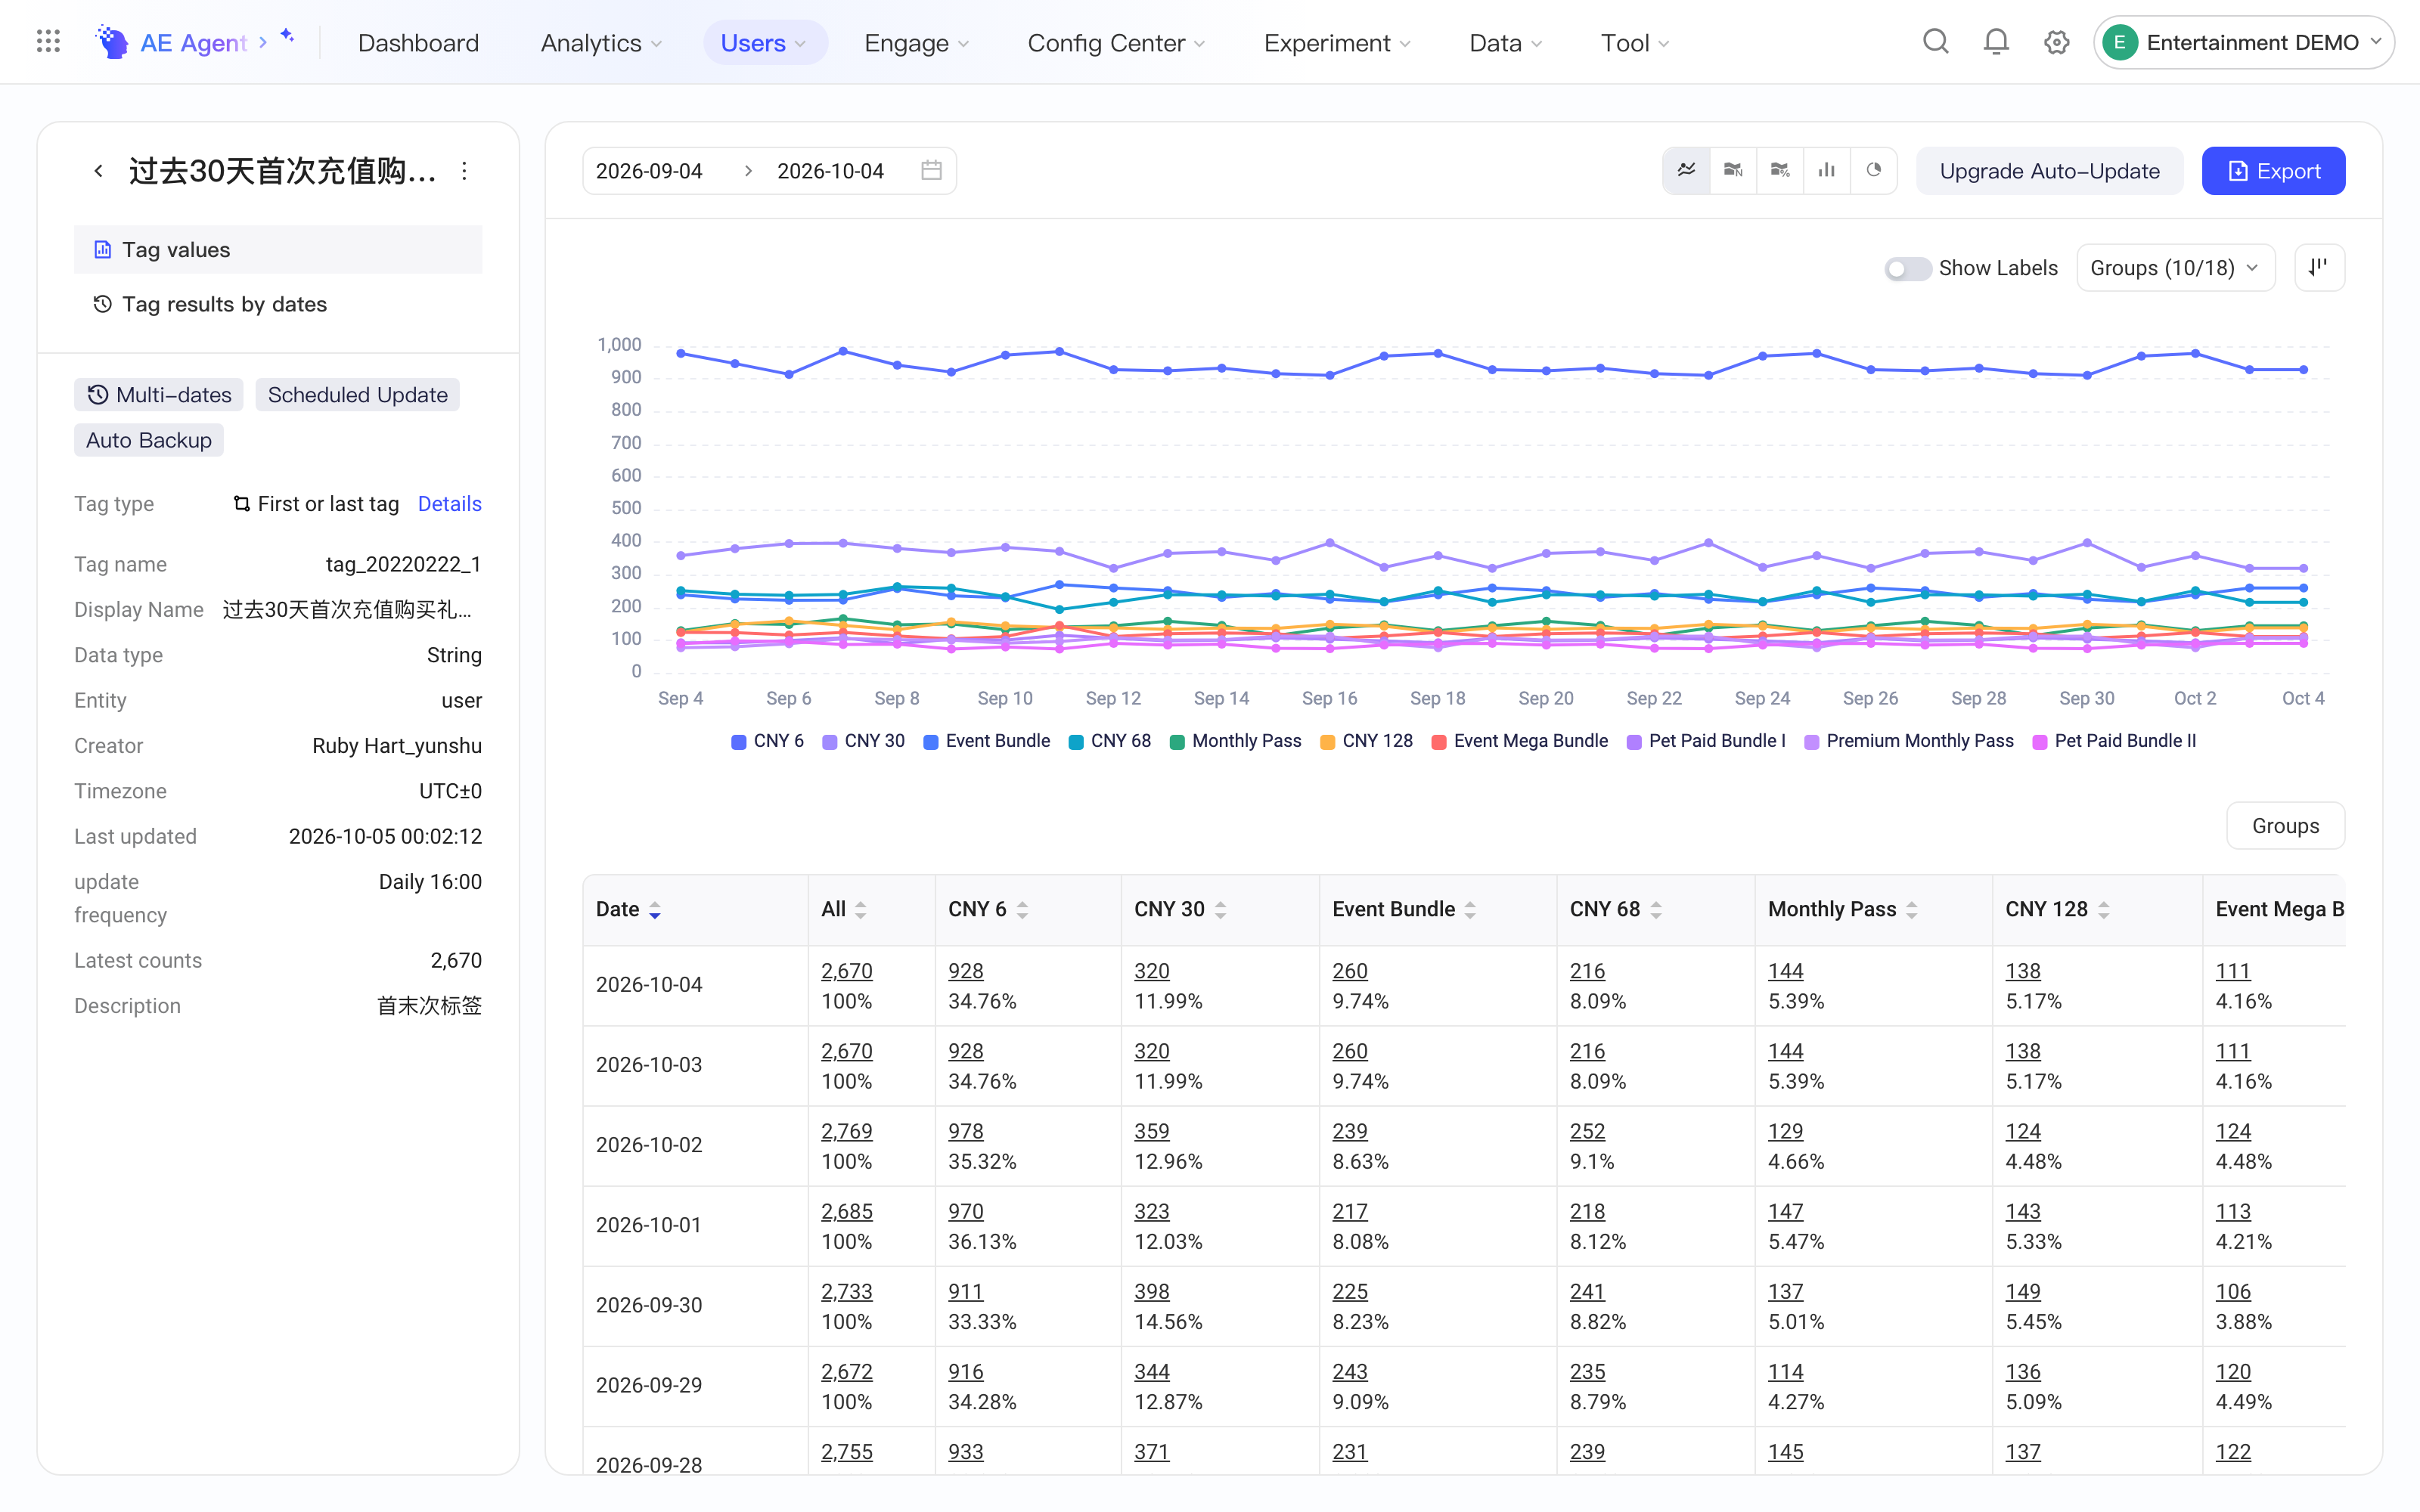Click the Event Bundle legend color swatch
Screen dimensions: 2420x1512
[930, 742]
